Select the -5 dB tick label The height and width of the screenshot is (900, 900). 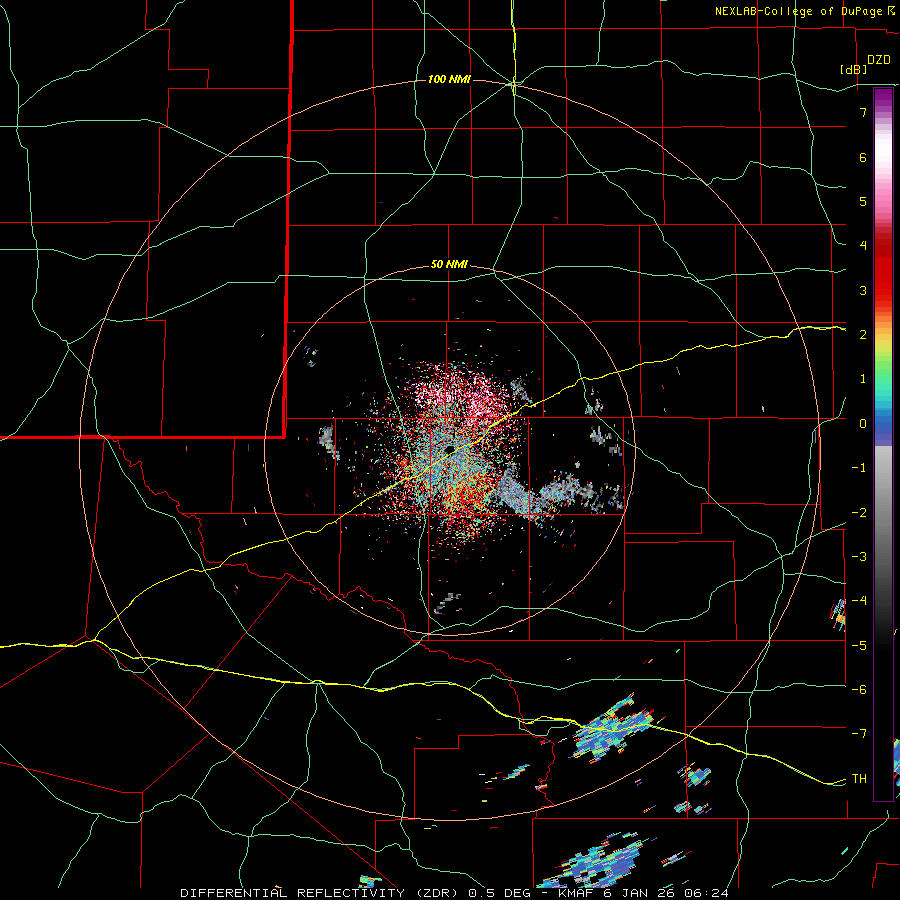[859, 646]
